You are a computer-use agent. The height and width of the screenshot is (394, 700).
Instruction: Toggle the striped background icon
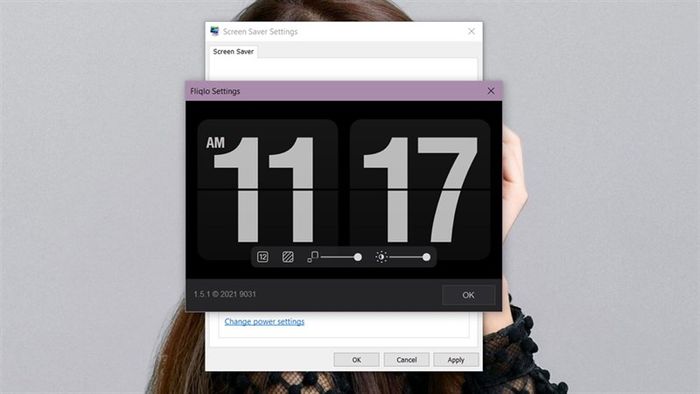pos(288,257)
